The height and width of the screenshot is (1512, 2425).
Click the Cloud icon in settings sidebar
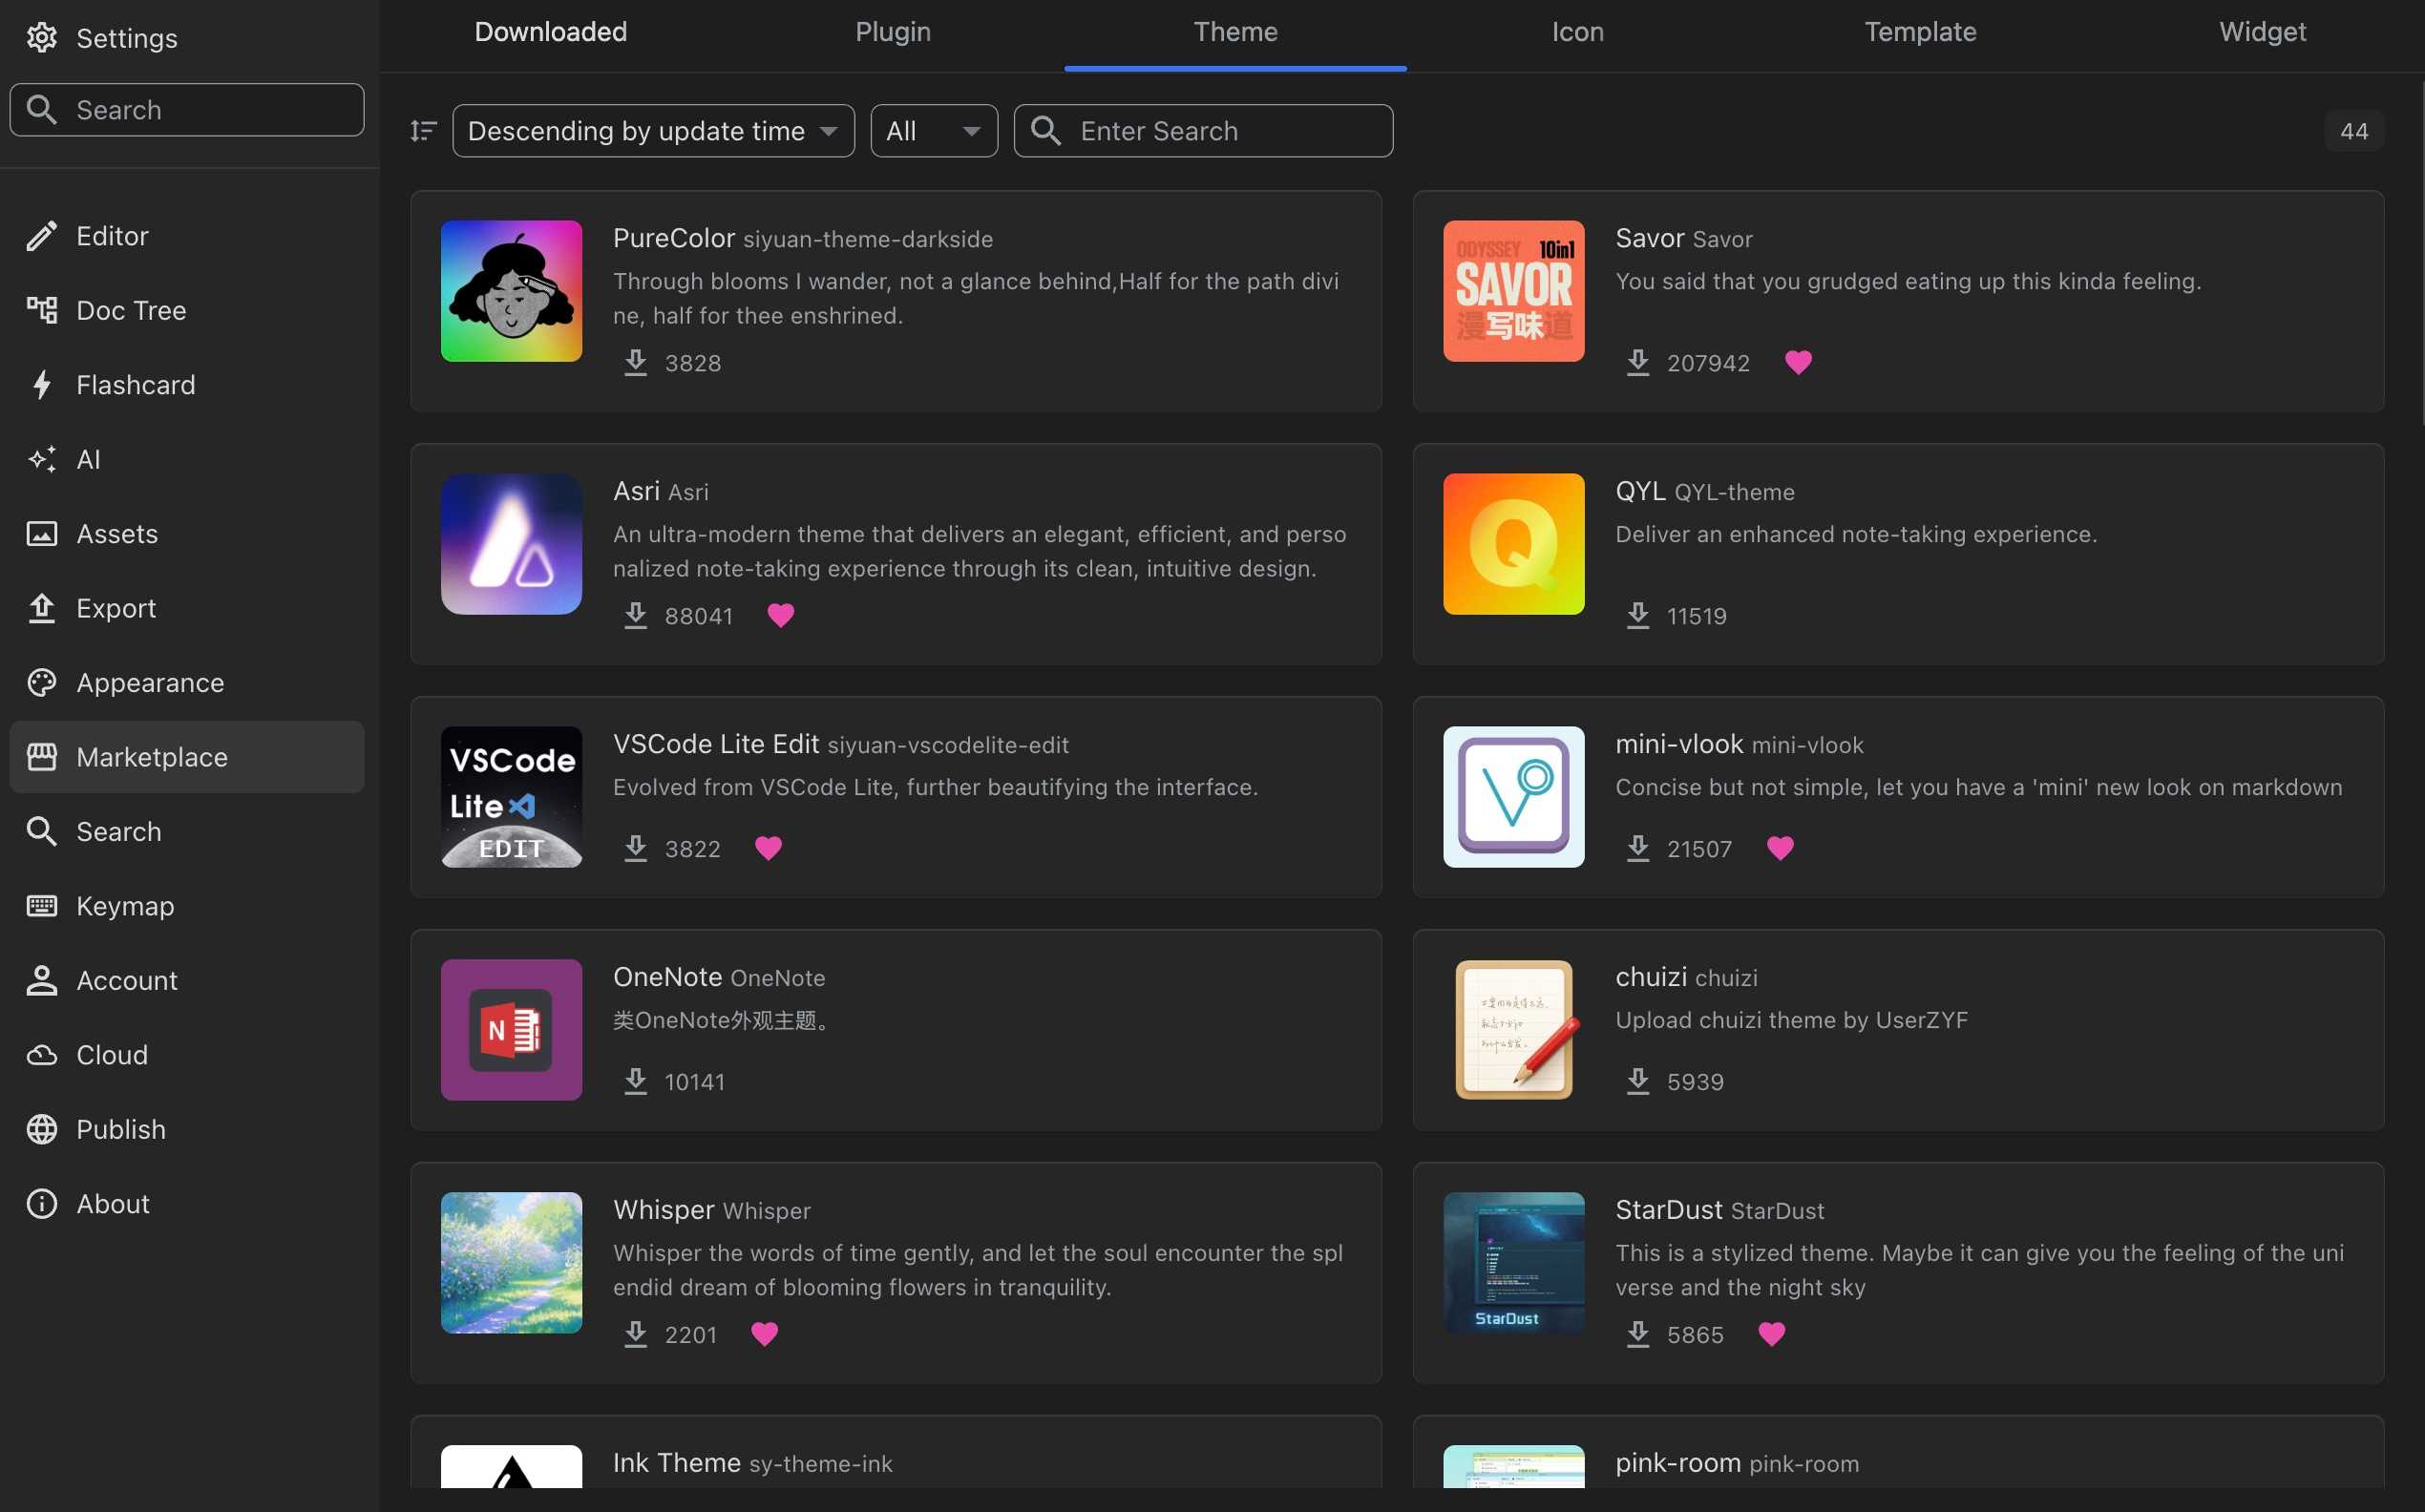click(x=41, y=1055)
